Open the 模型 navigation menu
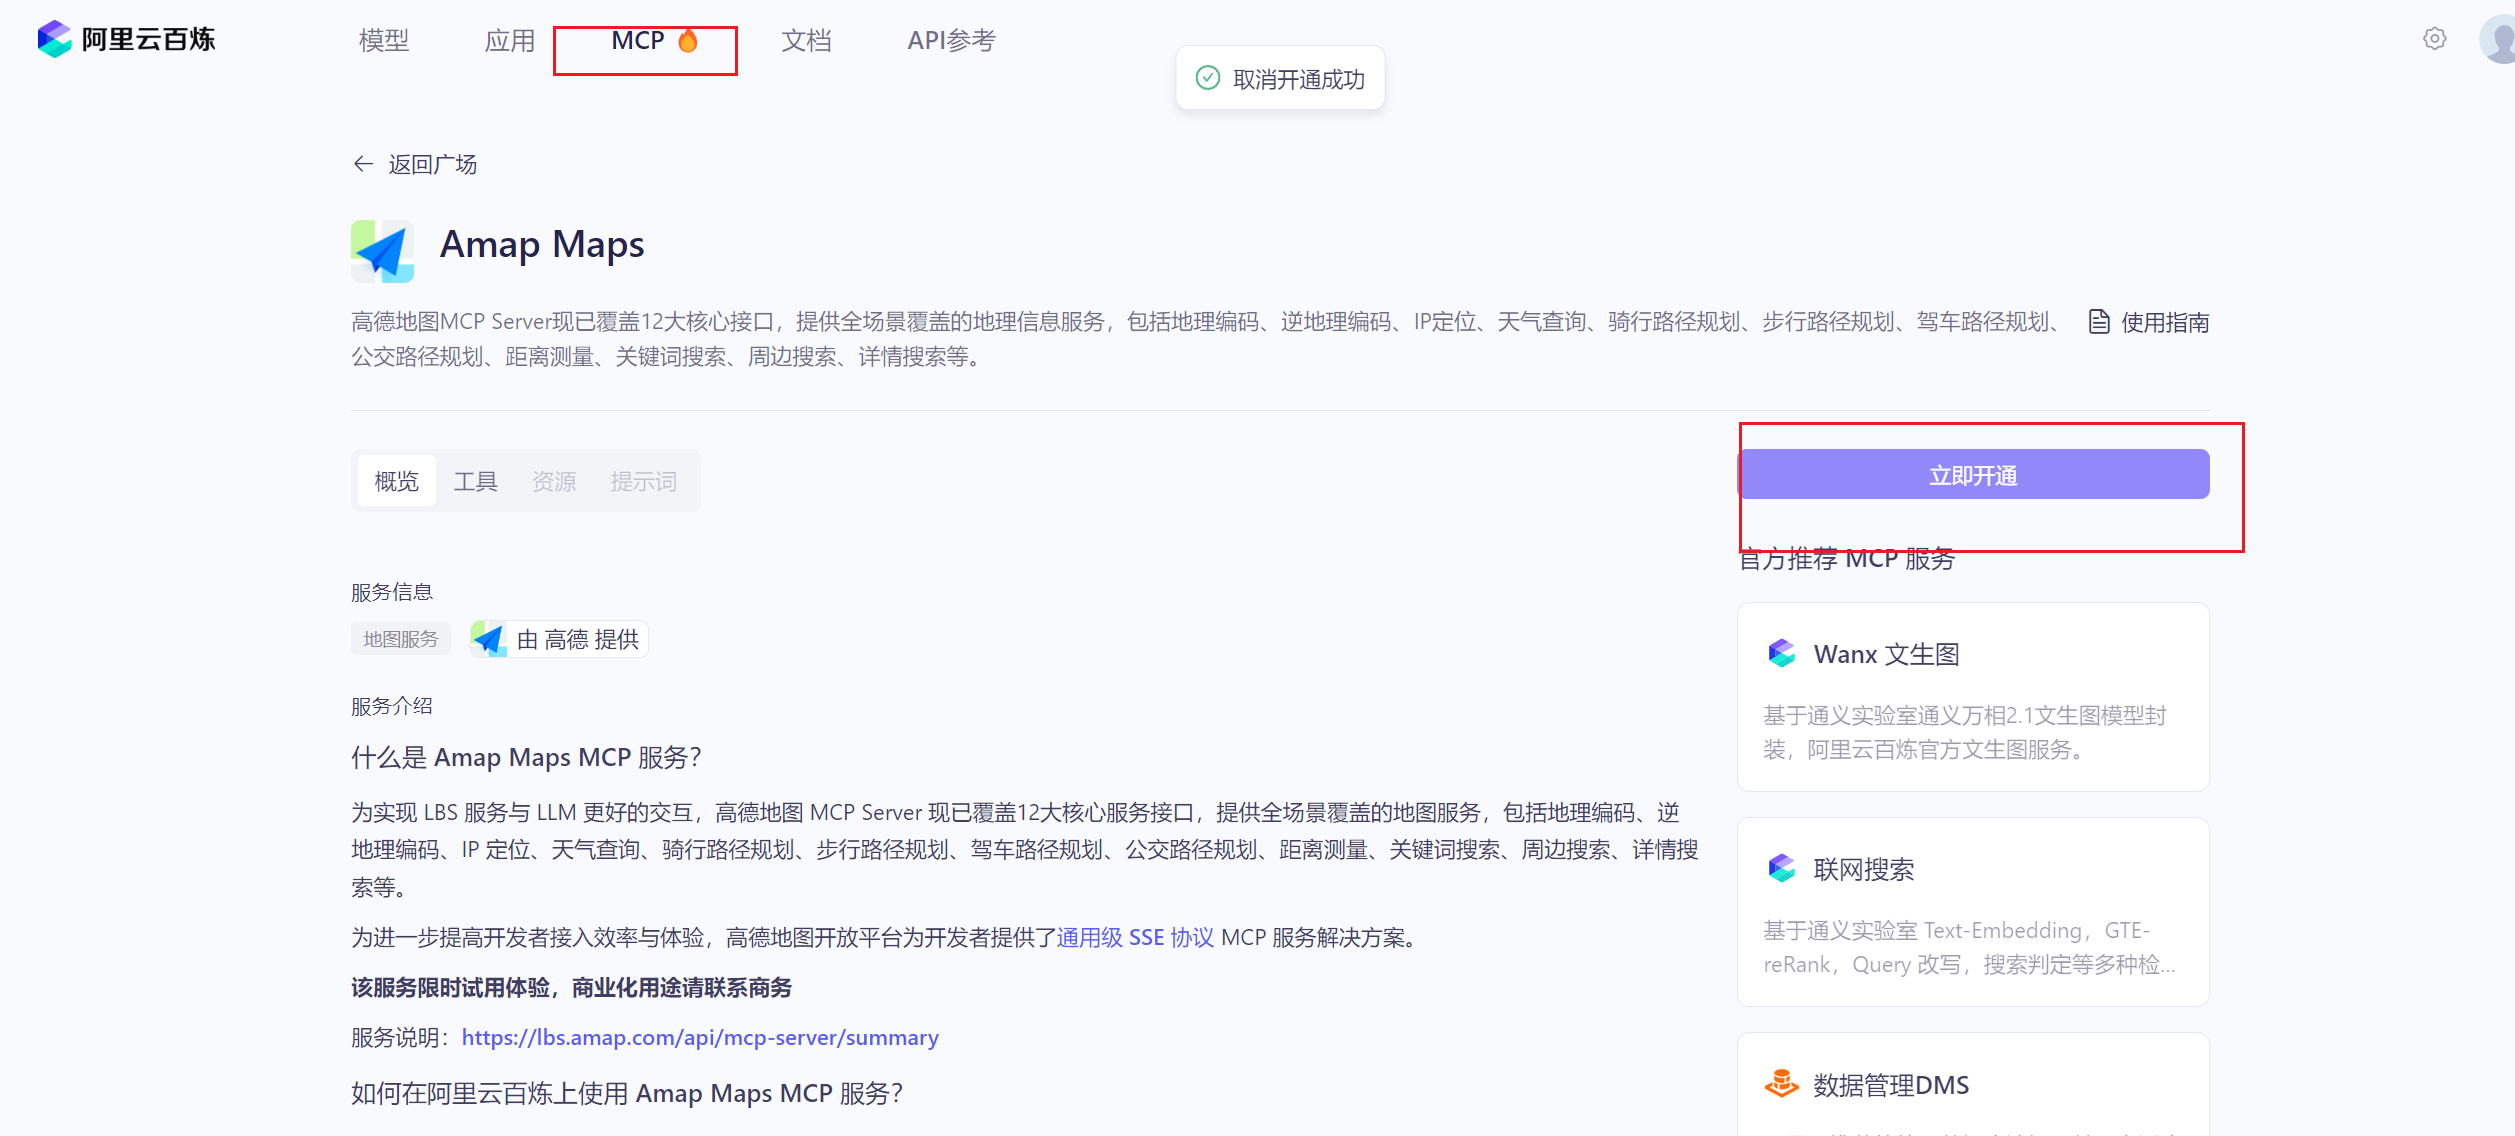The image size is (2515, 1136). pos(384,40)
